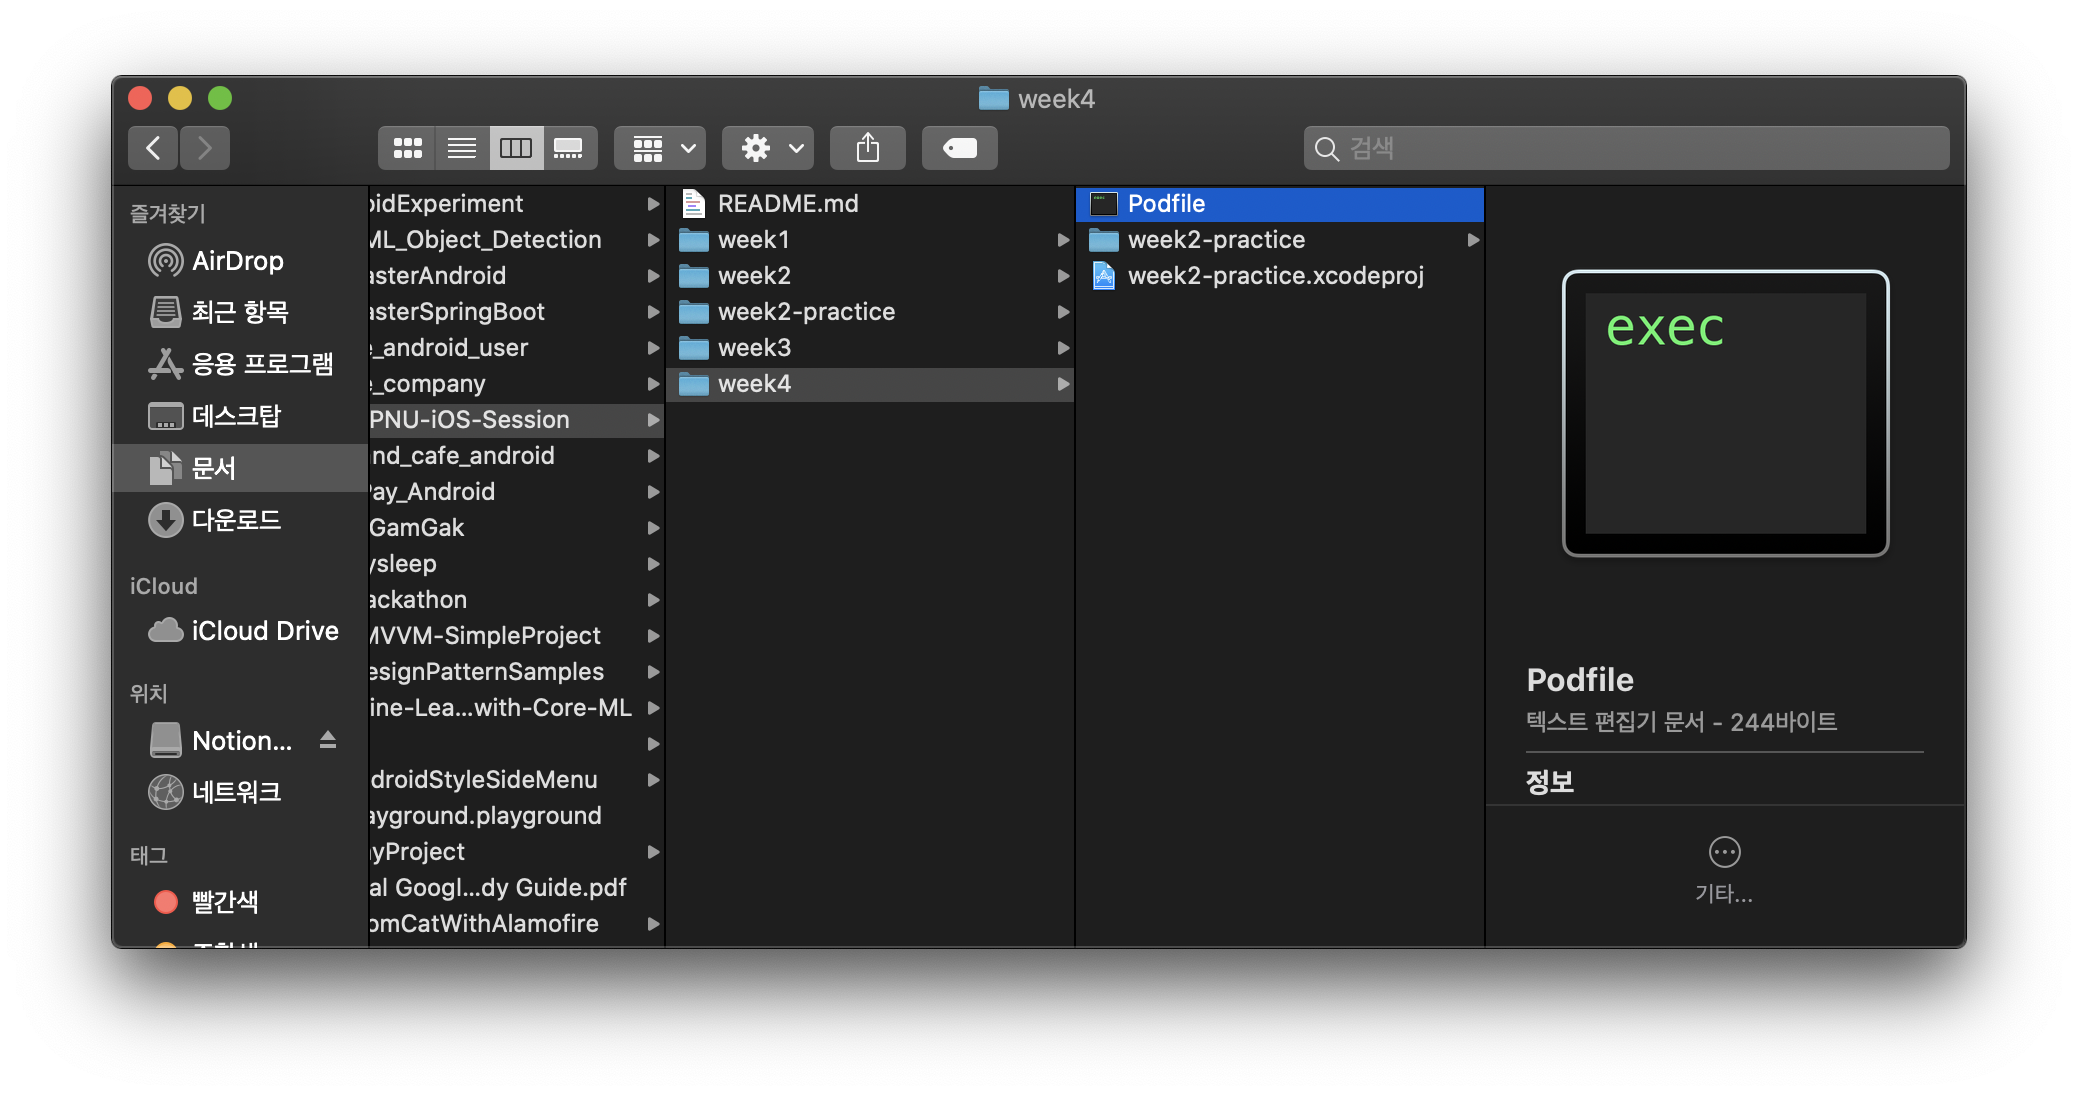Image resolution: width=2078 pixels, height=1096 pixels.
Task: Select the Recents sidebar item
Action: (240, 312)
